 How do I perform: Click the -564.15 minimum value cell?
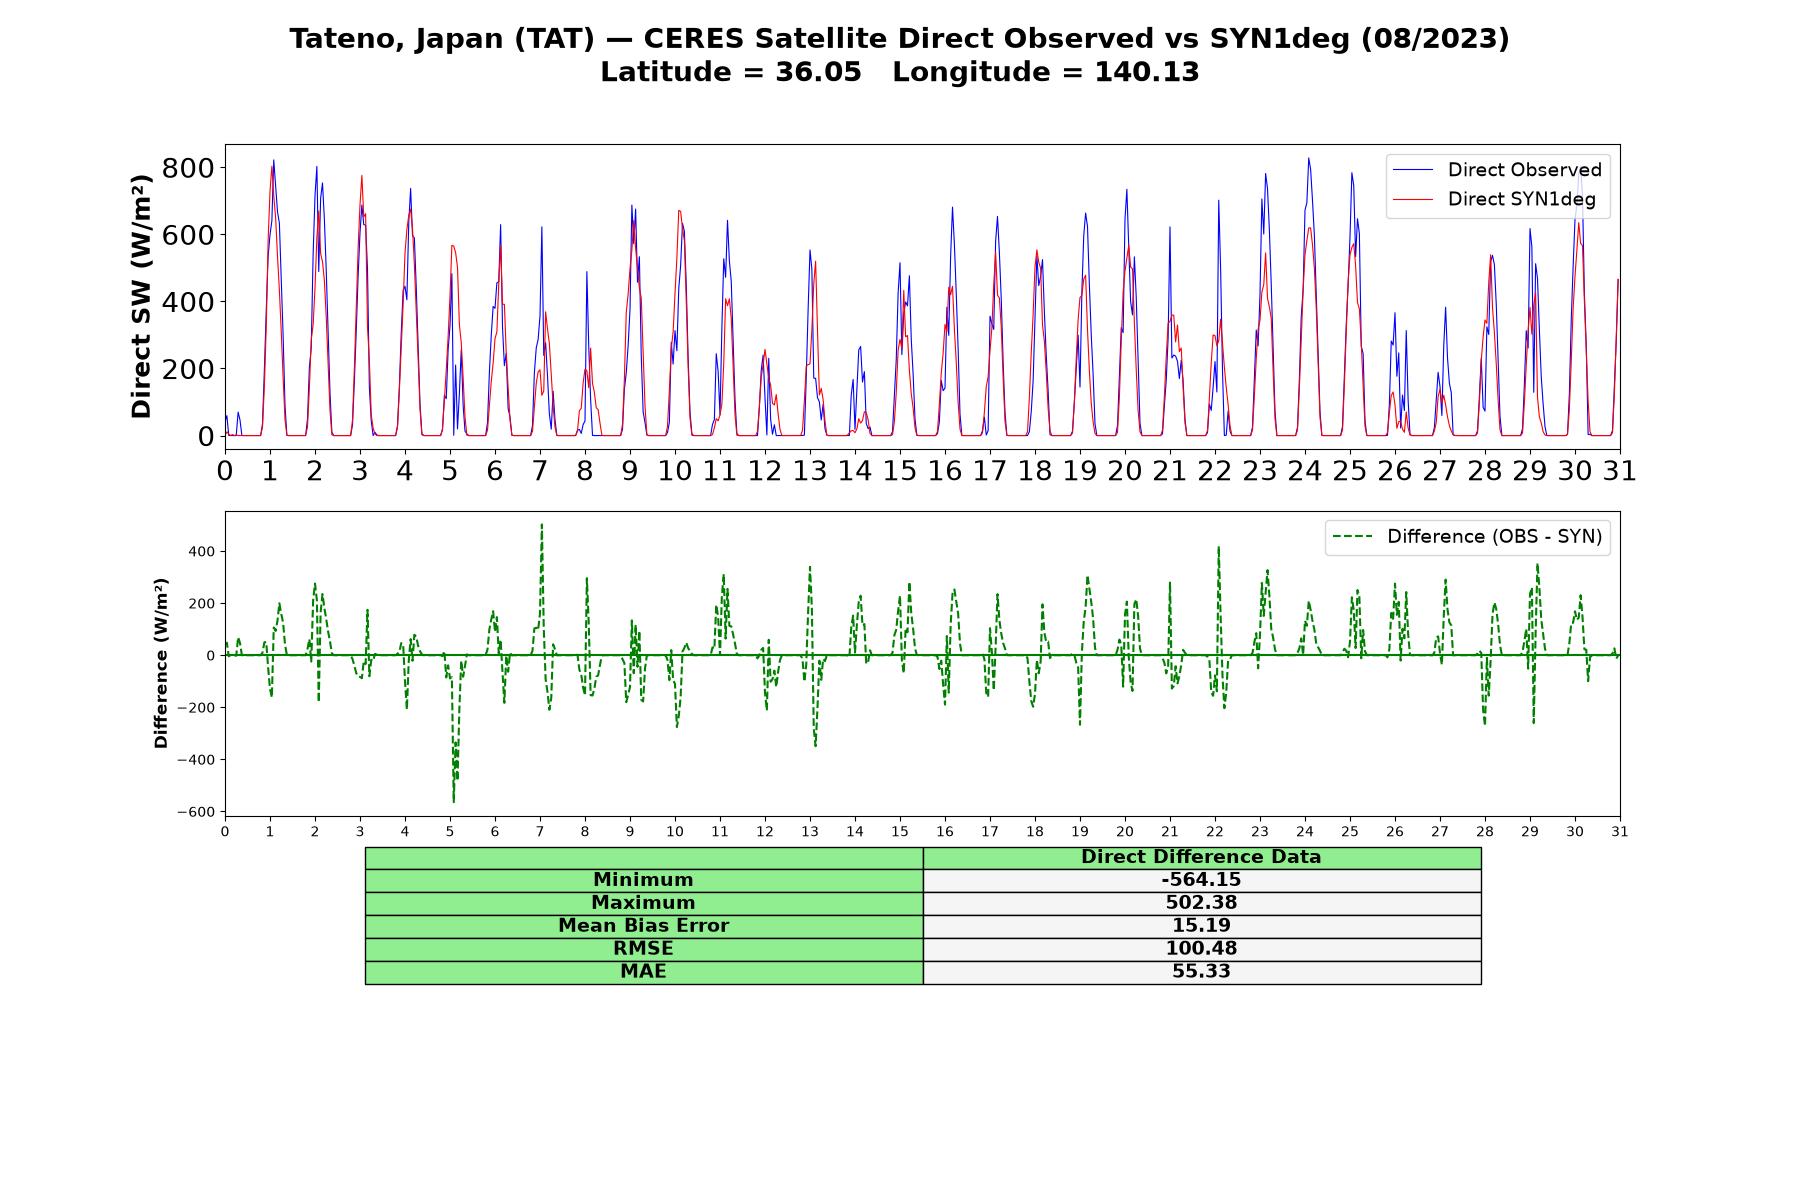1202,880
